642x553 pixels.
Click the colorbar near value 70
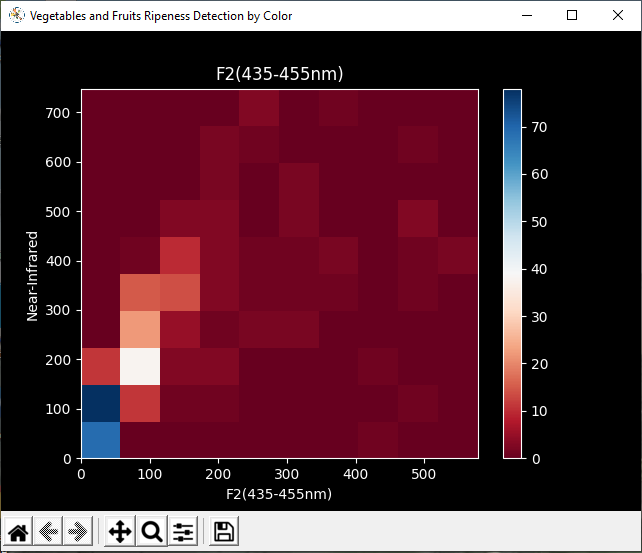click(x=512, y=127)
